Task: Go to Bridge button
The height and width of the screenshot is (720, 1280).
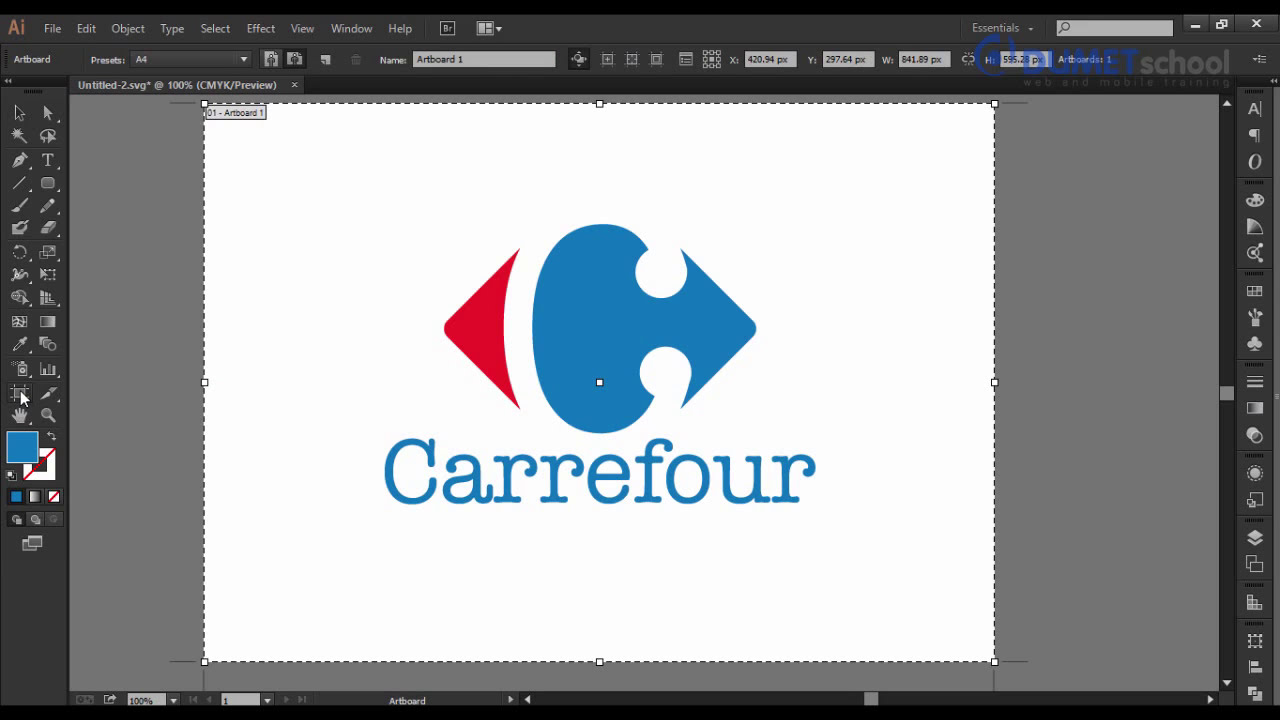Action: [x=447, y=28]
